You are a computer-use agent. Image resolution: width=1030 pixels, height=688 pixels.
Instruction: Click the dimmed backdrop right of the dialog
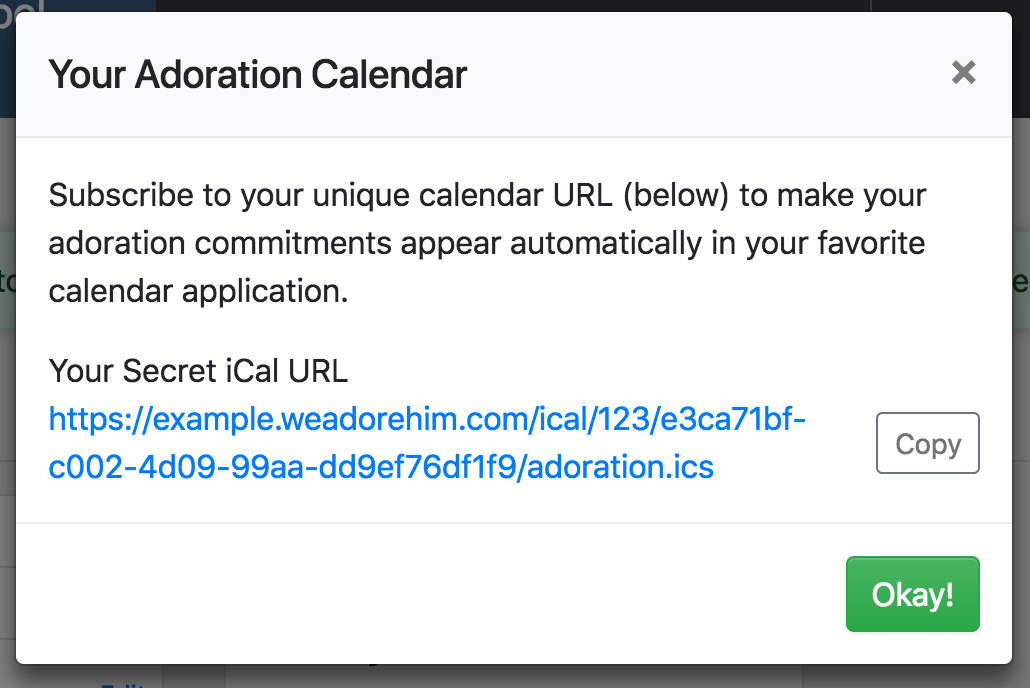tap(1021, 400)
